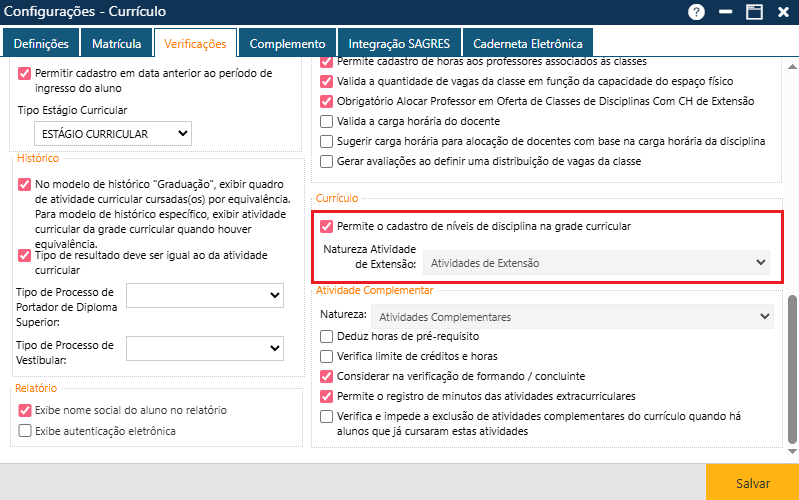This screenshot has width=799, height=500.
Task: Check Deduz horas de pré-requisito
Action: 326,336
